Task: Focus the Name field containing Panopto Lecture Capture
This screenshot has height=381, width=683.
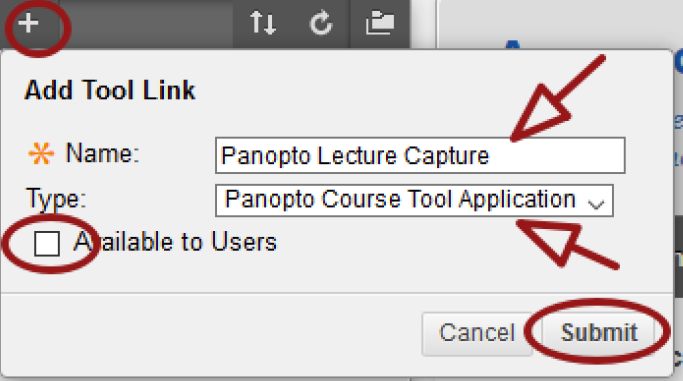Action: click(x=420, y=155)
